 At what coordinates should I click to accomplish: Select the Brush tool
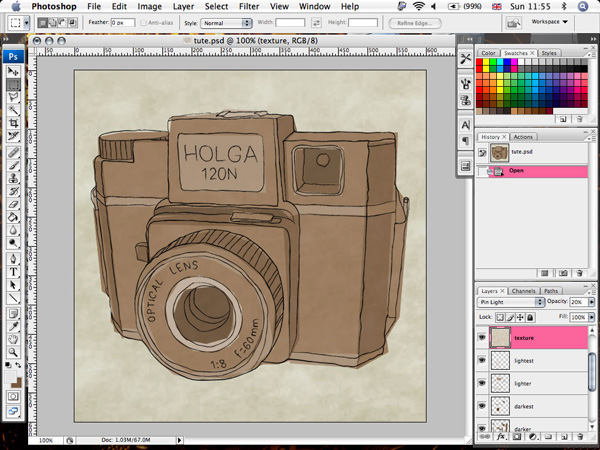(x=13, y=166)
